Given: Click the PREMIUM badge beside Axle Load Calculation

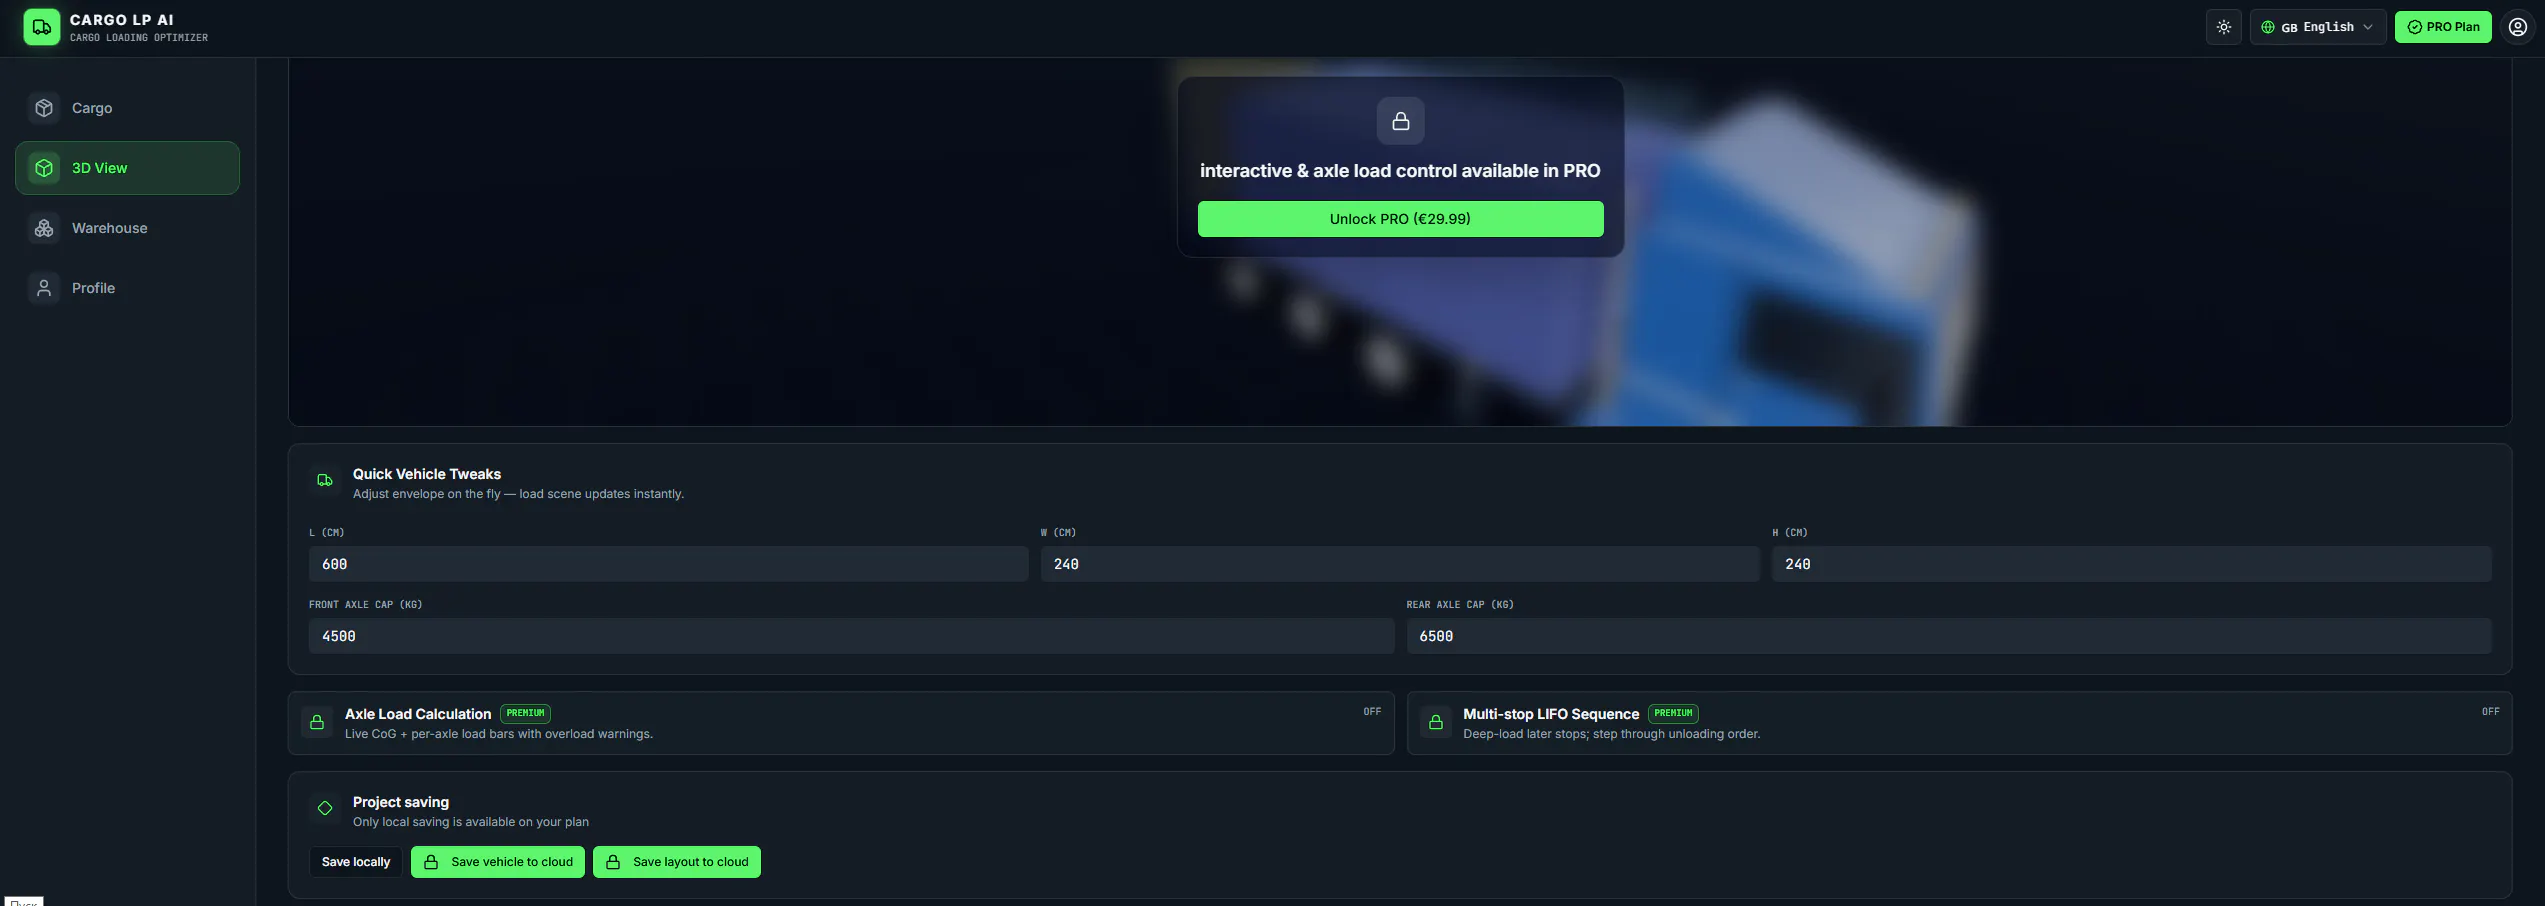Looking at the screenshot, I should tap(525, 714).
